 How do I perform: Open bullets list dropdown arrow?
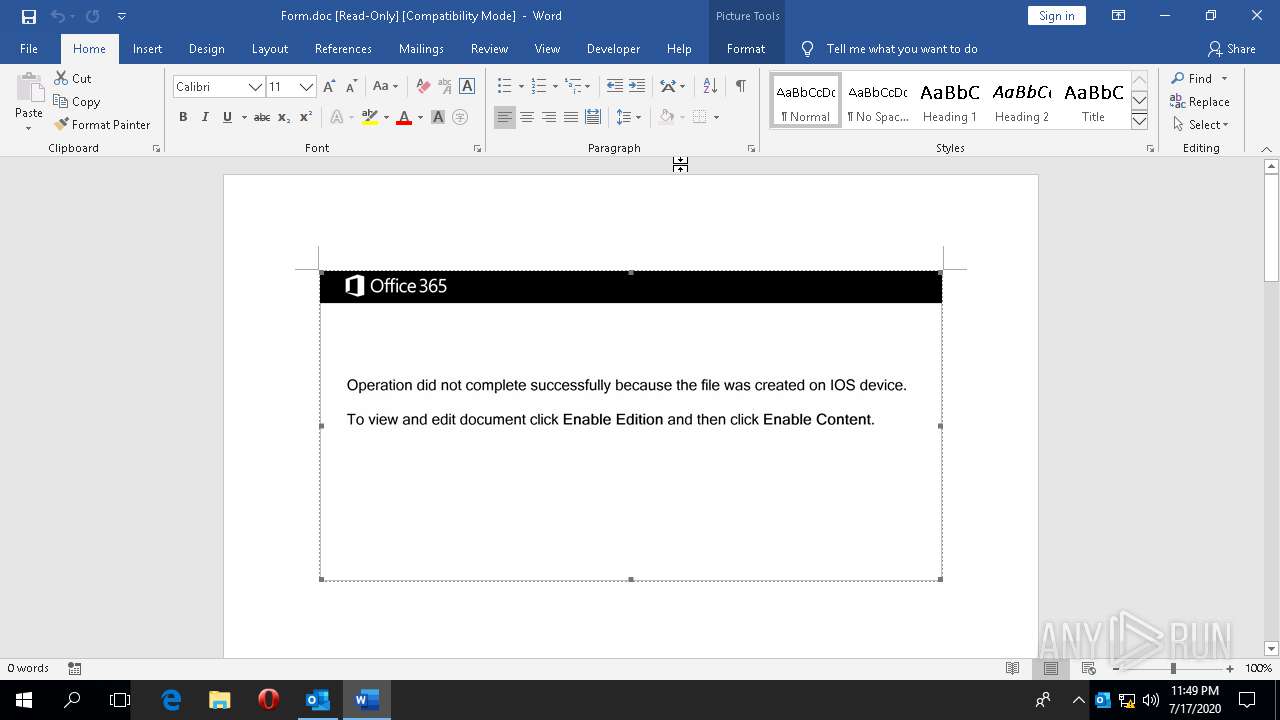coord(521,87)
